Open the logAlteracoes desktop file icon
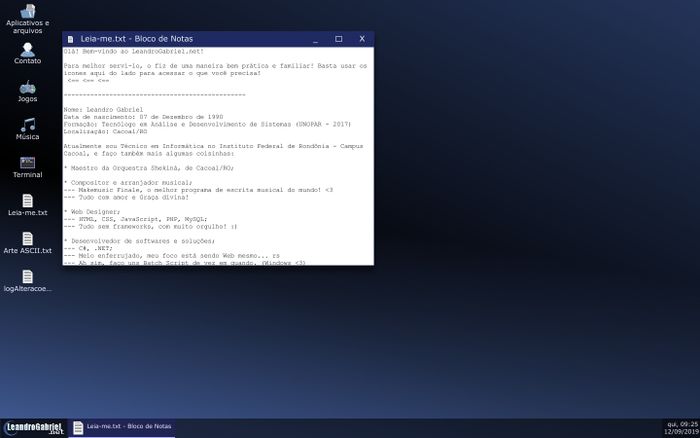 click(27, 277)
